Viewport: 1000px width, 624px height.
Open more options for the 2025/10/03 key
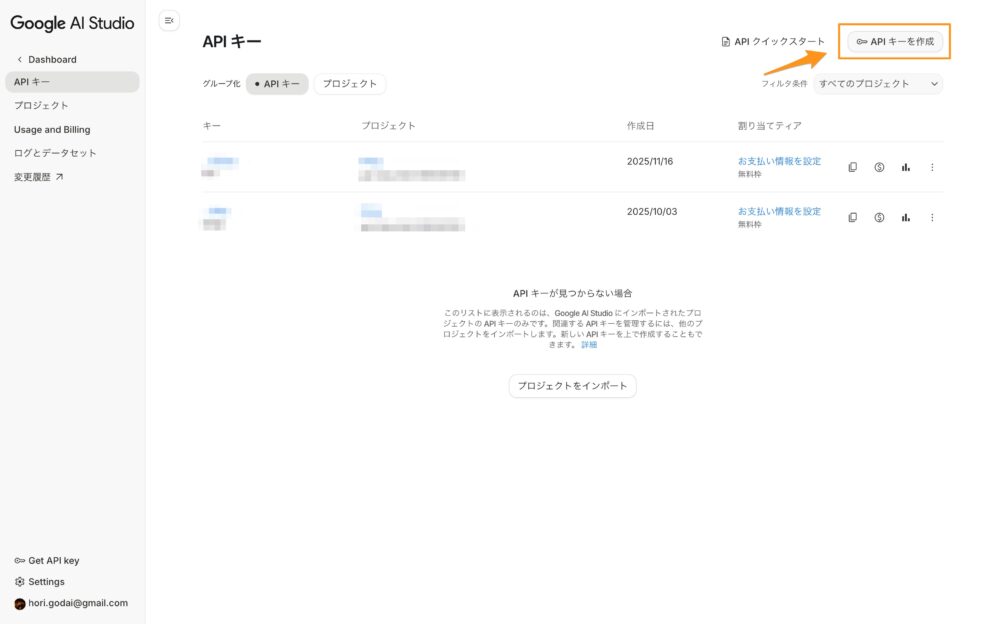(932, 217)
